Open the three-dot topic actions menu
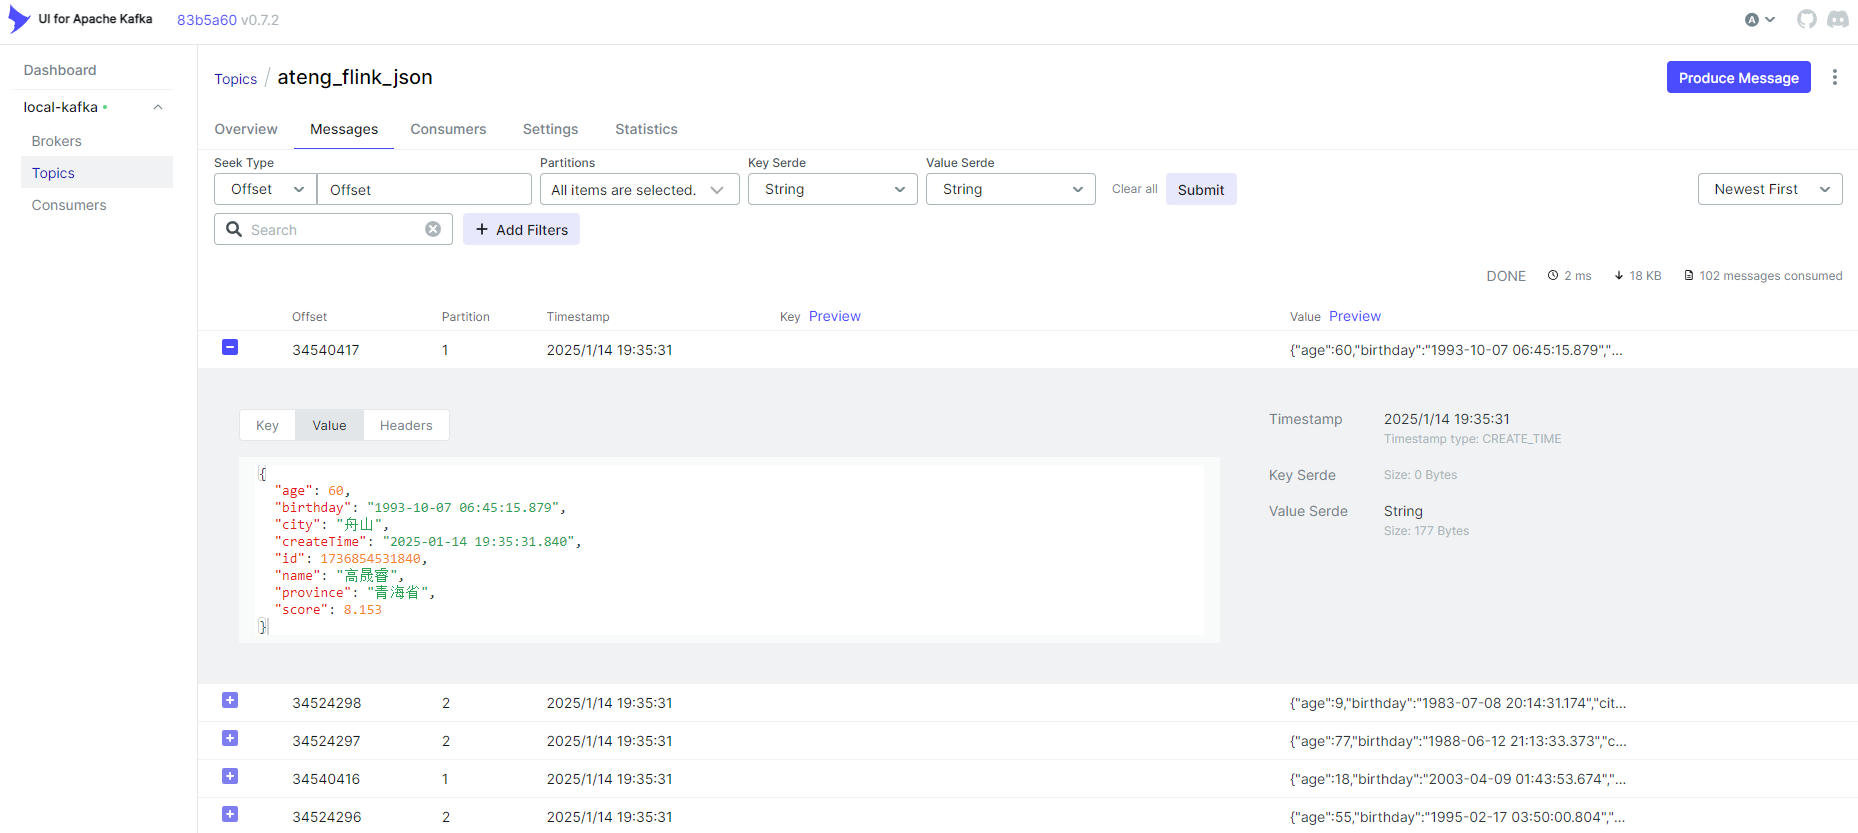The image size is (1858, 833). [1834, 78]
